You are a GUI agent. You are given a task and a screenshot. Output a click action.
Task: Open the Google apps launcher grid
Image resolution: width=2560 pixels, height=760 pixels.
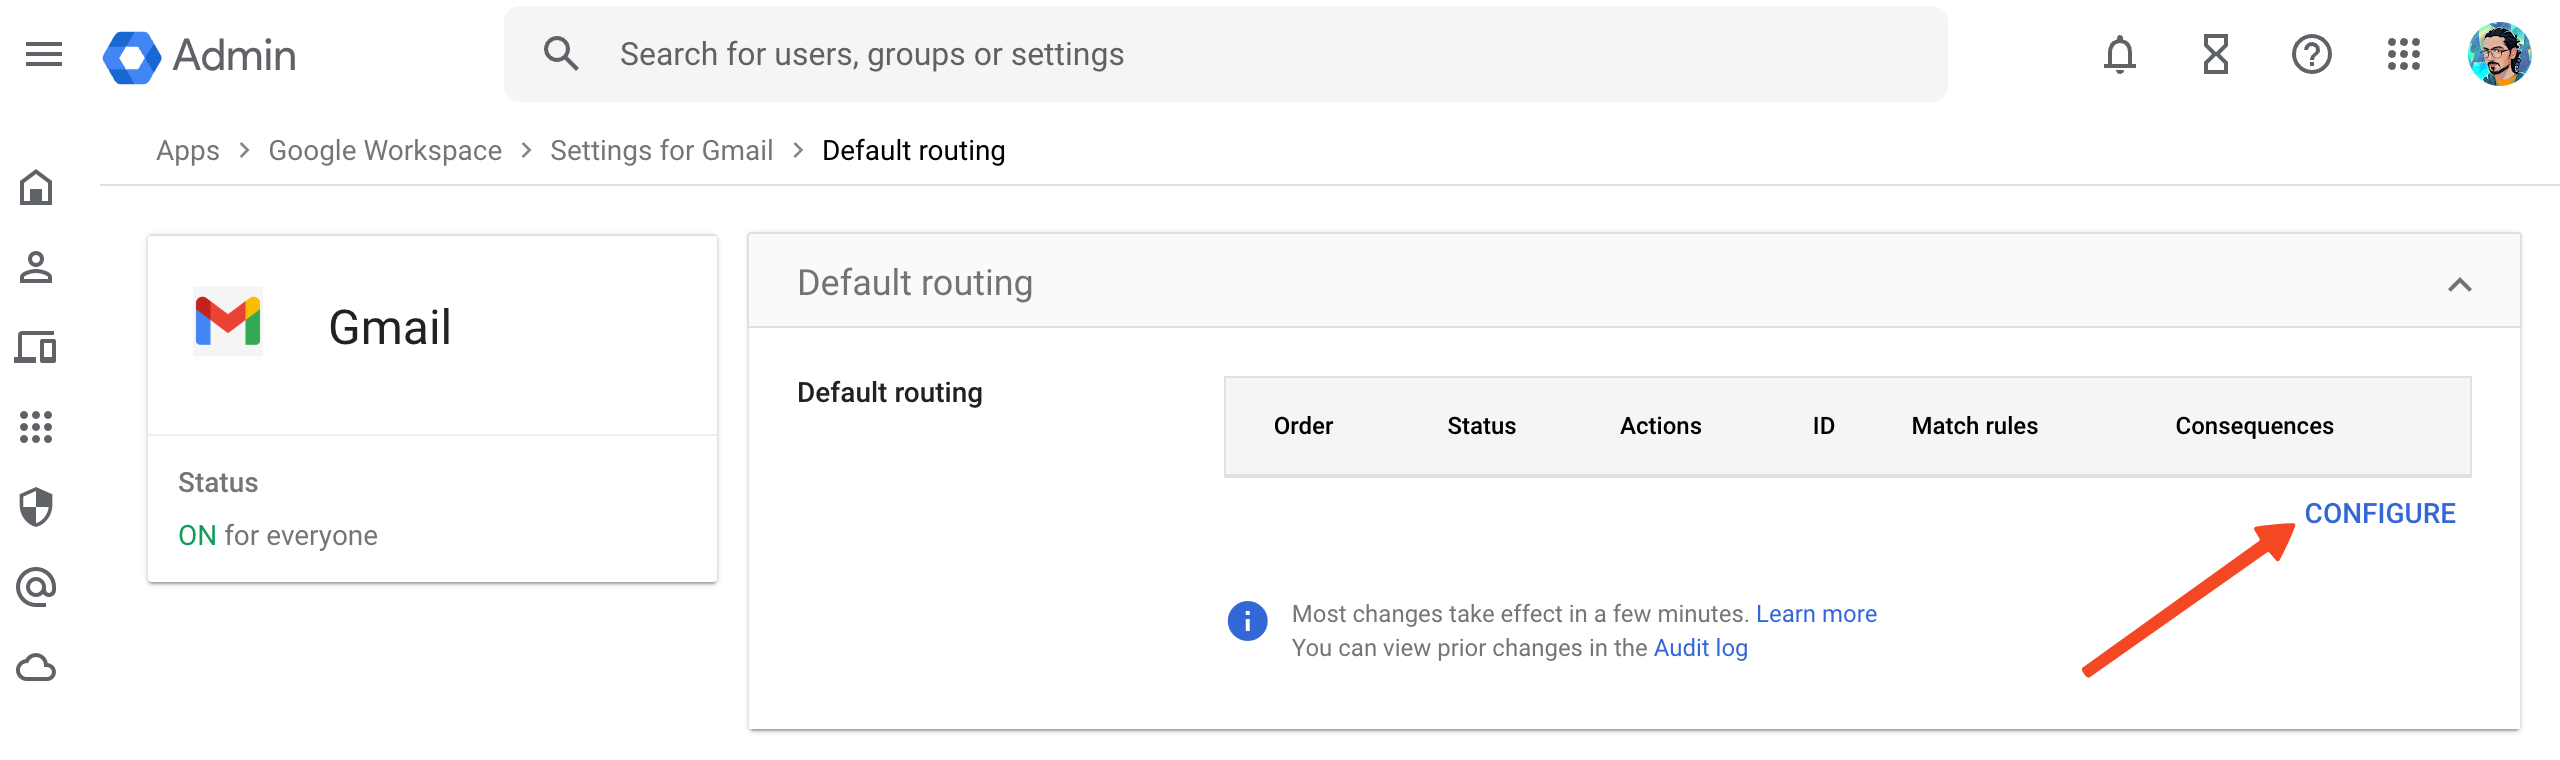coord(2404,54)
